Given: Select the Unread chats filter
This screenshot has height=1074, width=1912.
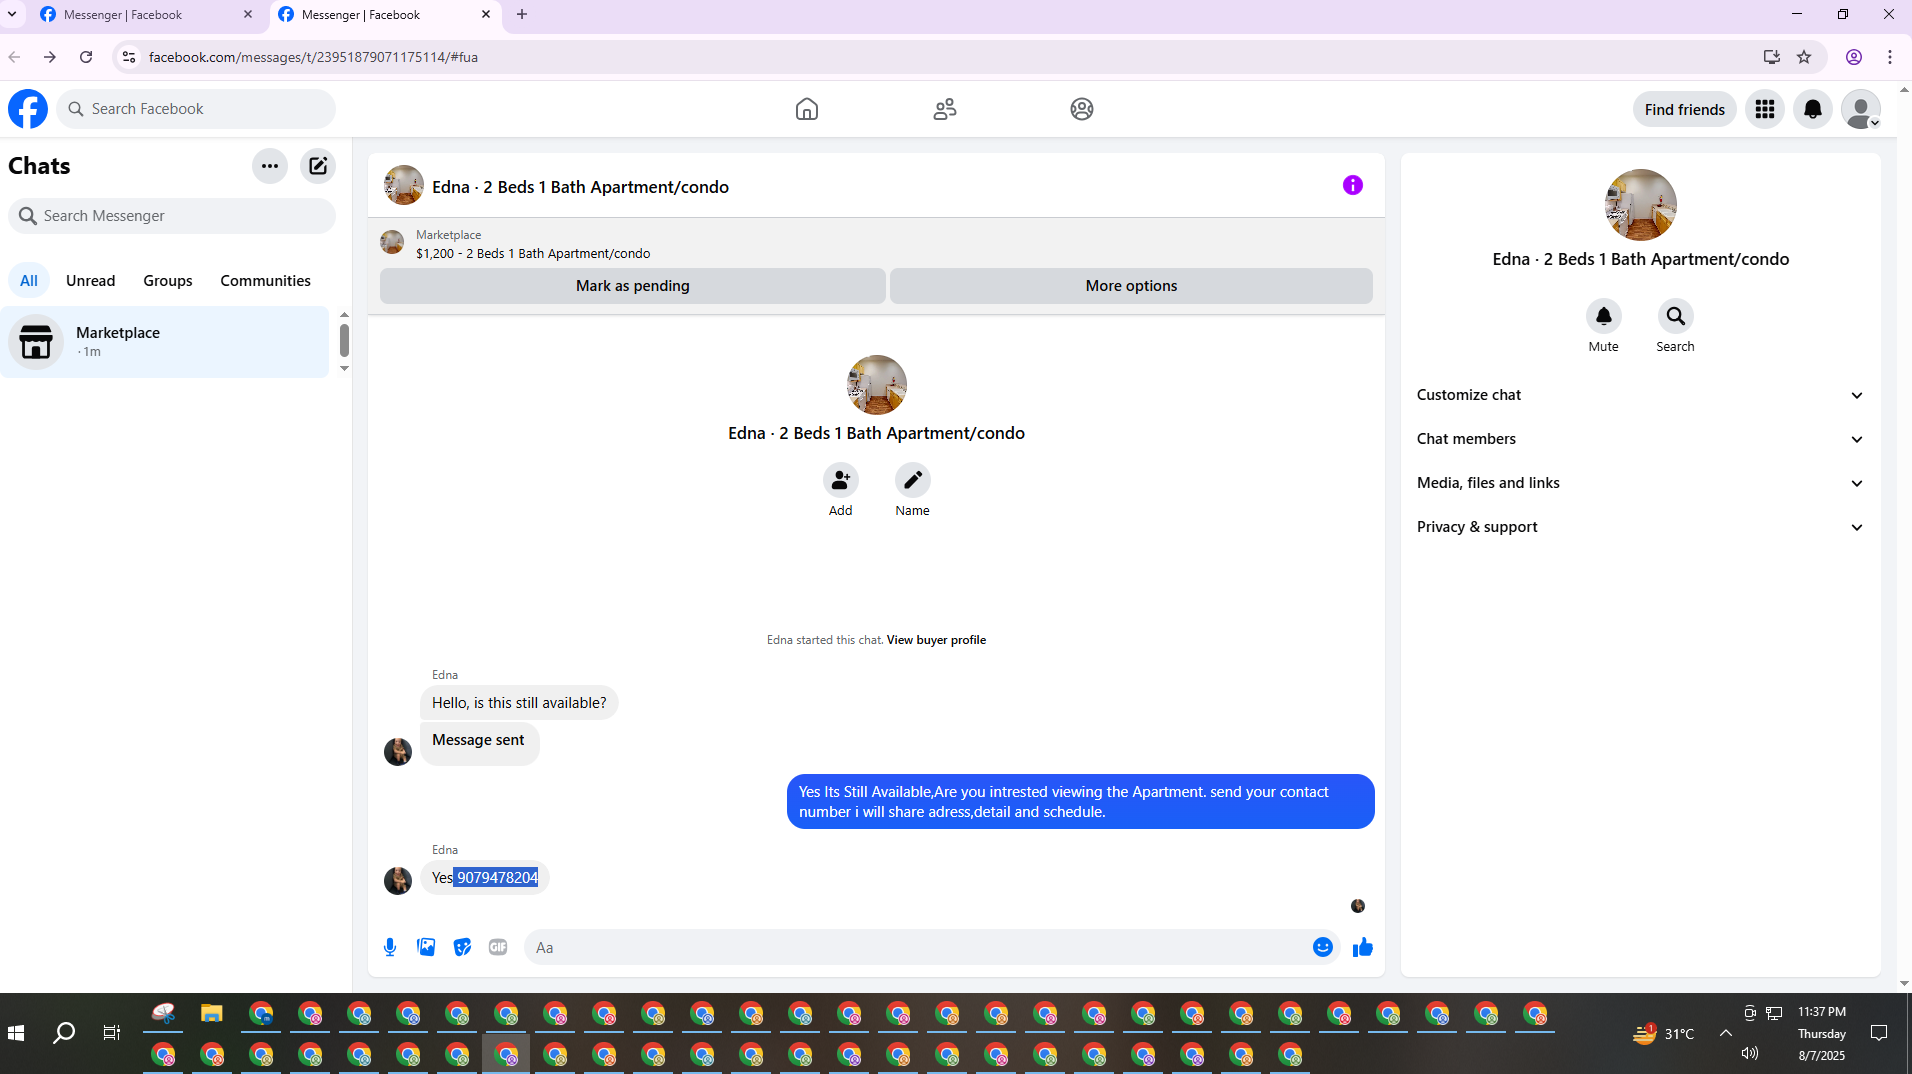Looking at the screenshot, I should click(x=91, y=281).
